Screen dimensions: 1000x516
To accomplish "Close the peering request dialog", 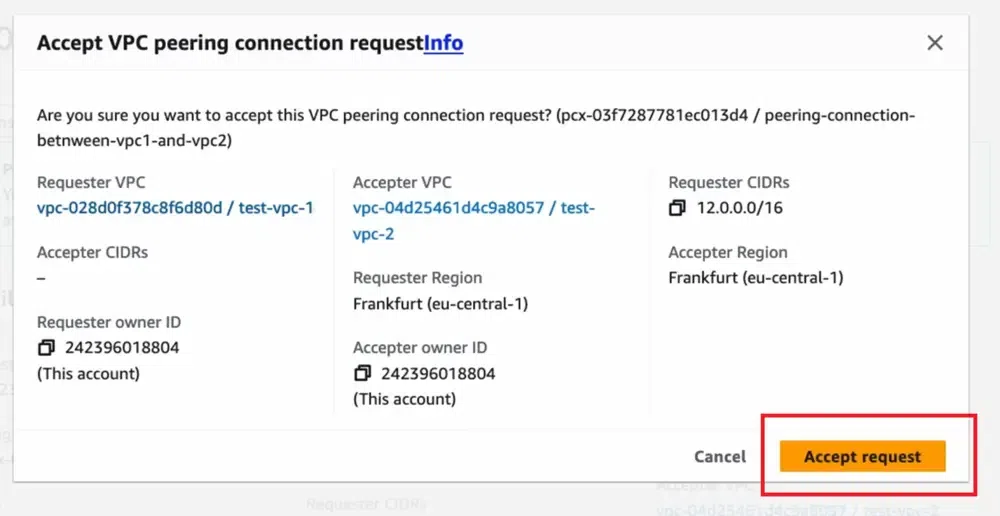I will [935, 43].
